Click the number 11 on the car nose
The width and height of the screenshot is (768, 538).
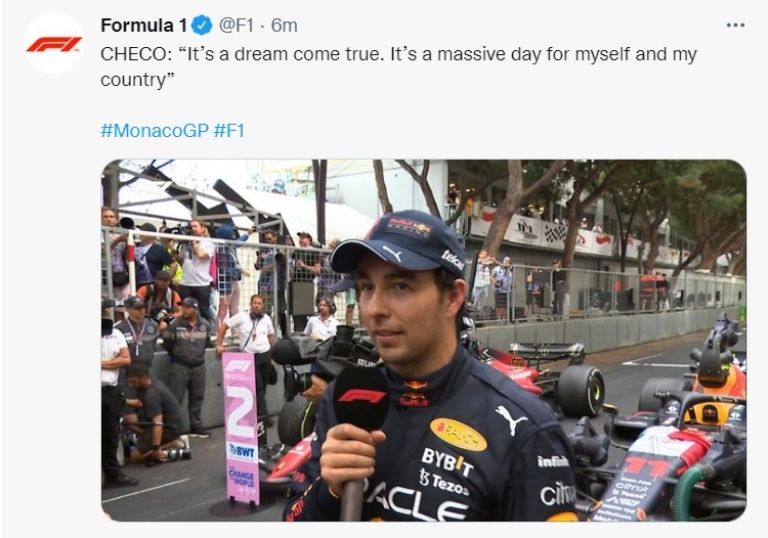[647, 467]
